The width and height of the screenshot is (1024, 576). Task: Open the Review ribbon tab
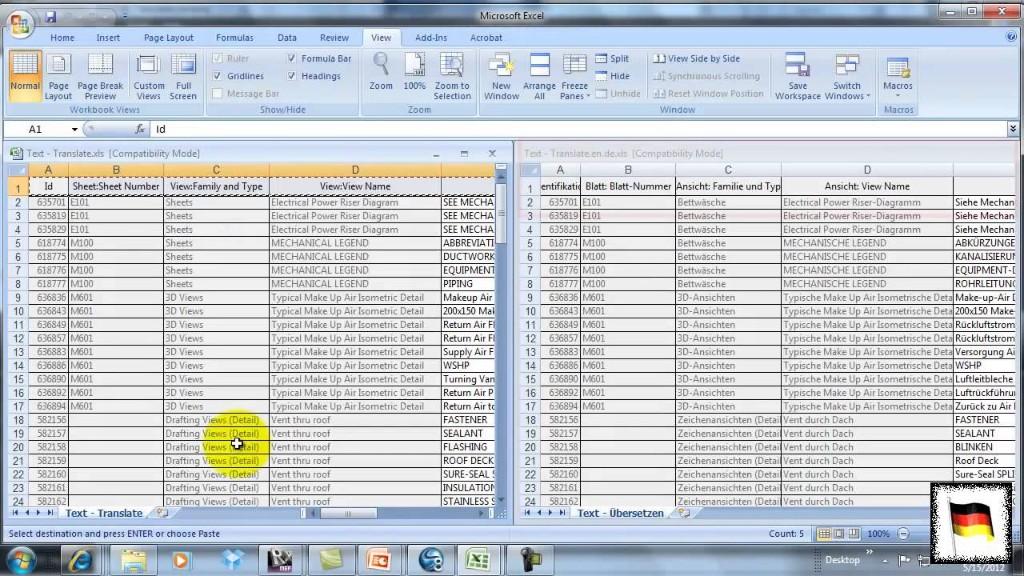[x=334, y=38]
